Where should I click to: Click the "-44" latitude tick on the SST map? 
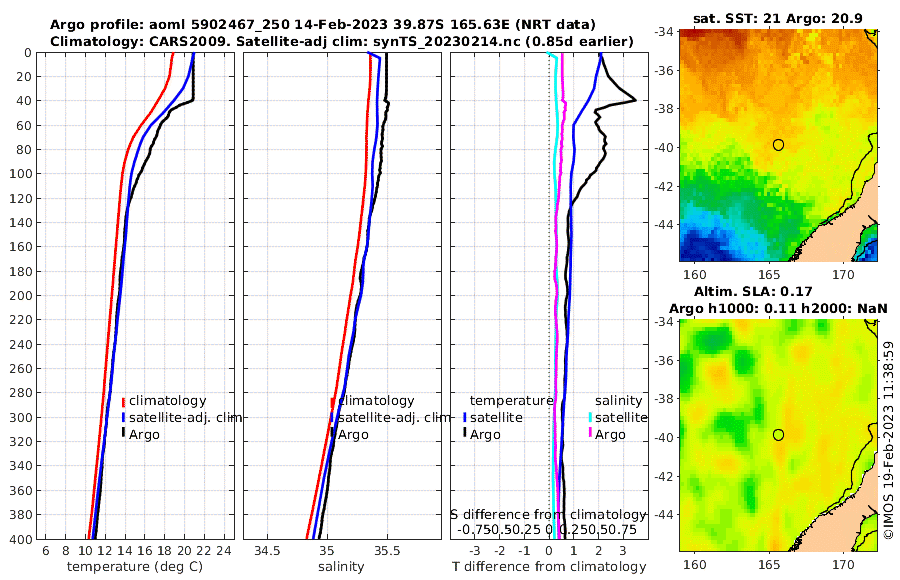pos(665,225)
